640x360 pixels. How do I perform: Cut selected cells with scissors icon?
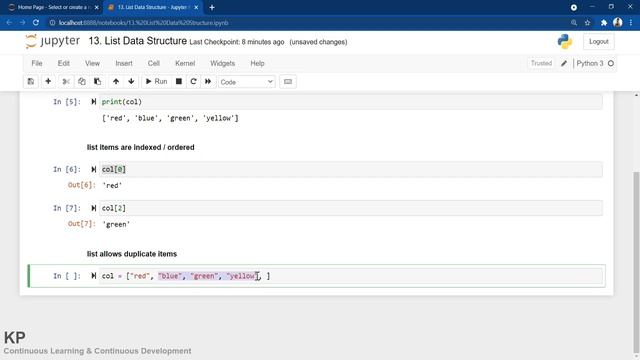click(x=66, y=82)
